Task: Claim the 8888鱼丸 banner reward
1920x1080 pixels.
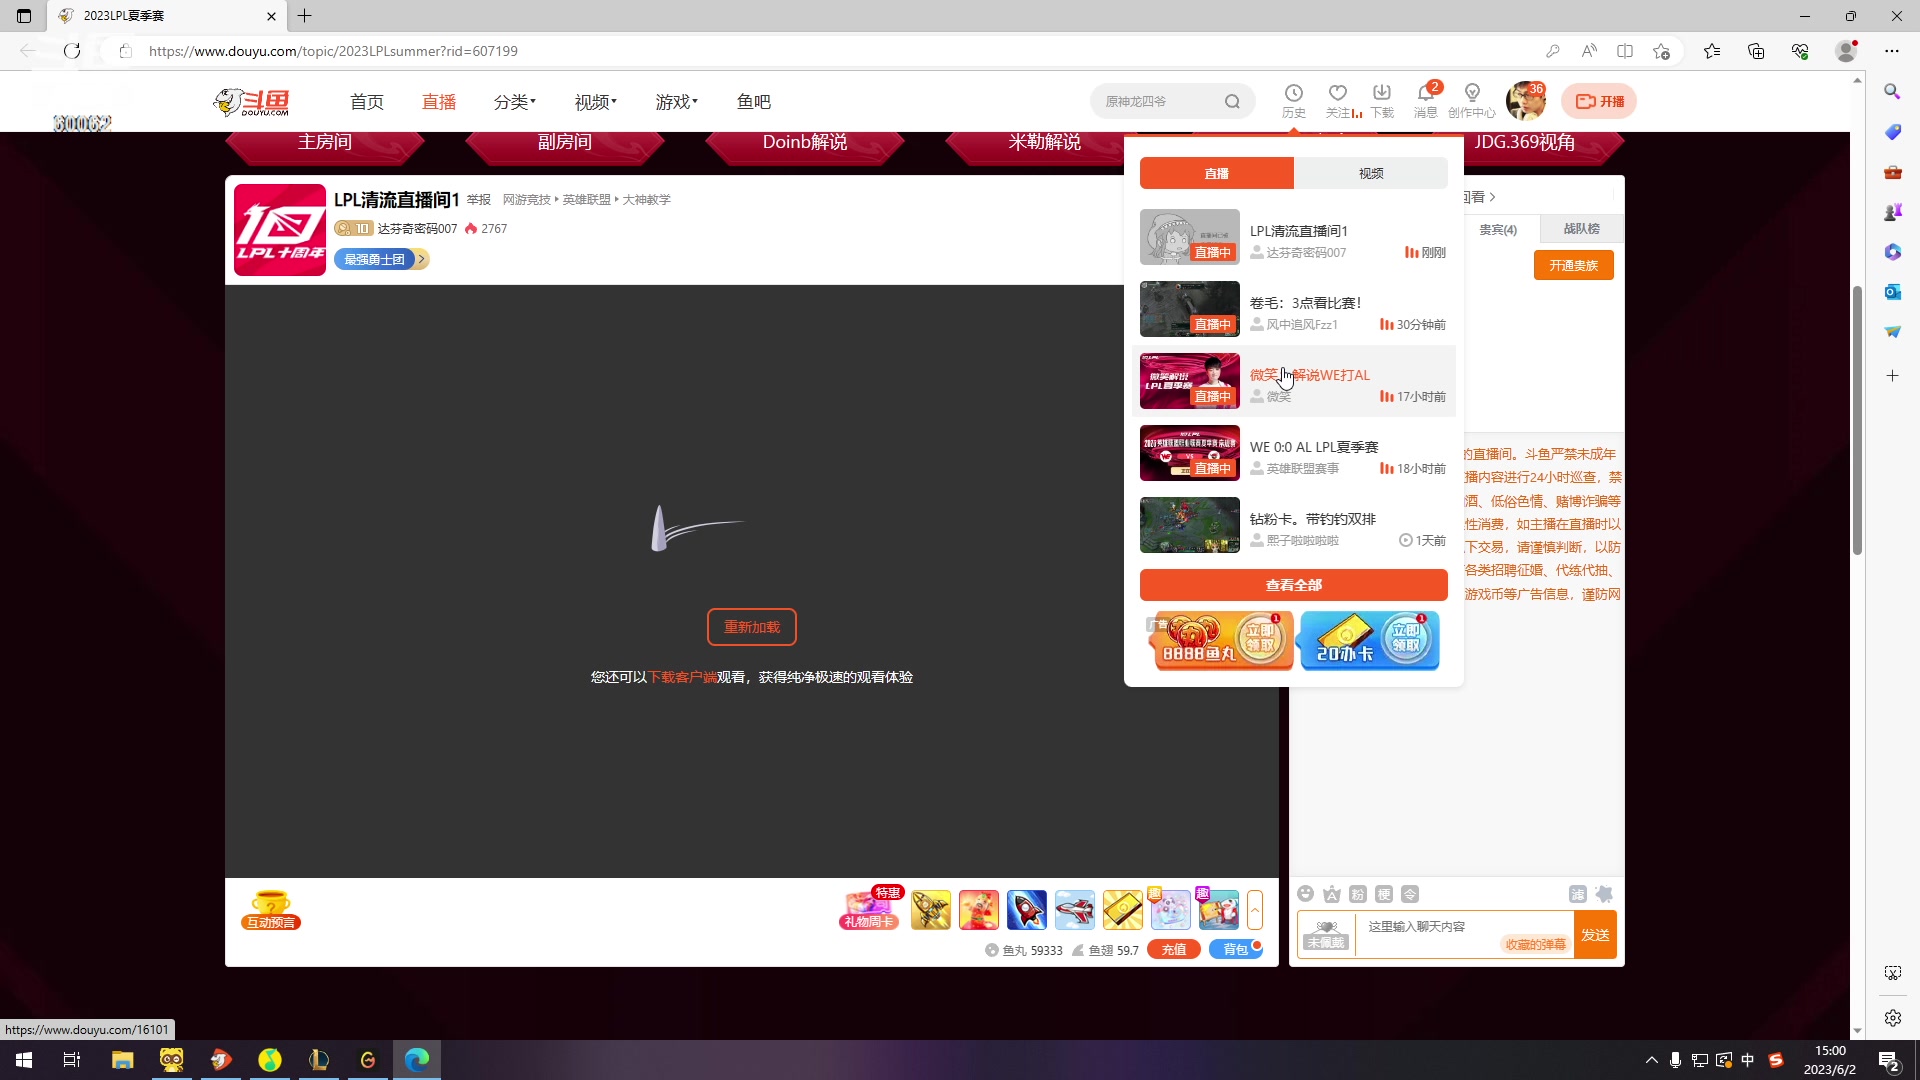Action: click(1220, 640)
